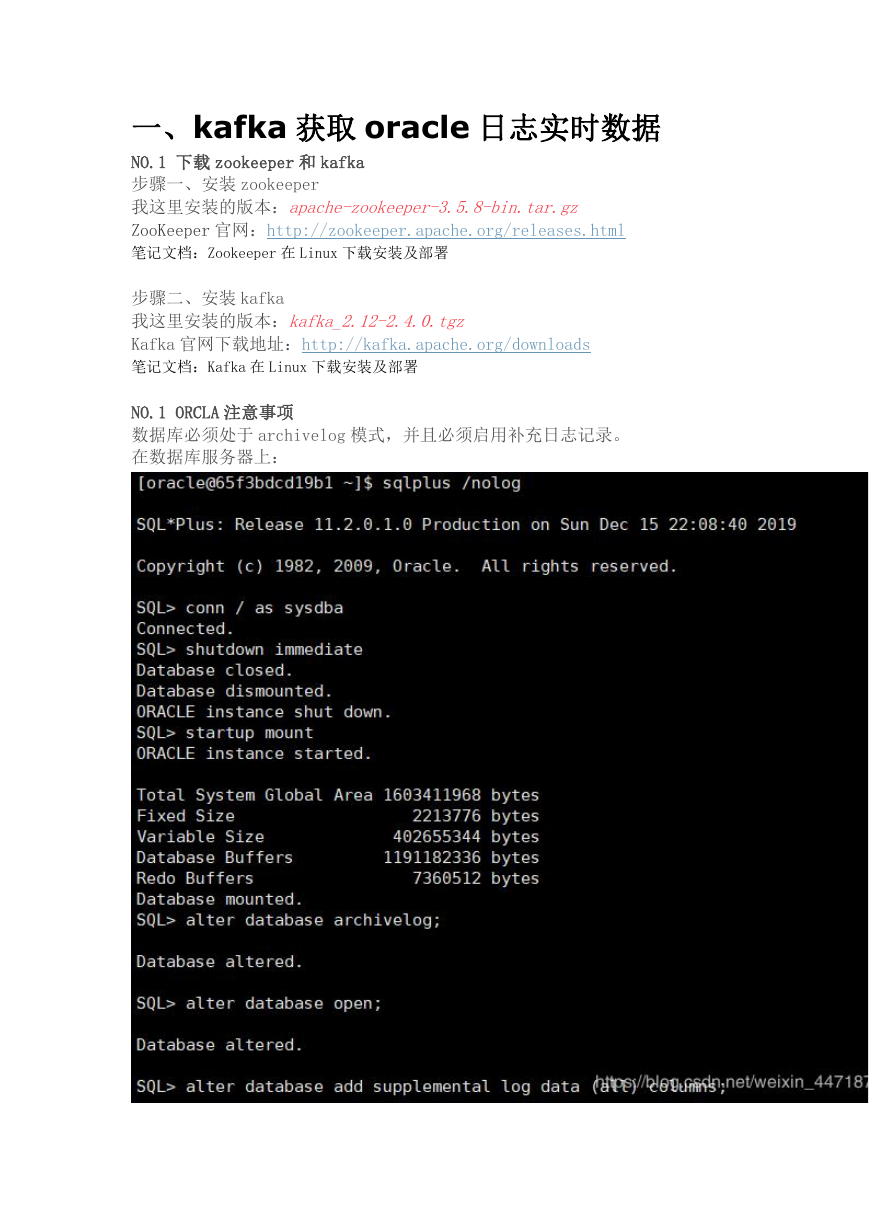Click the 'alter database open;' line
The image size is (869, 1228).
260,1003
